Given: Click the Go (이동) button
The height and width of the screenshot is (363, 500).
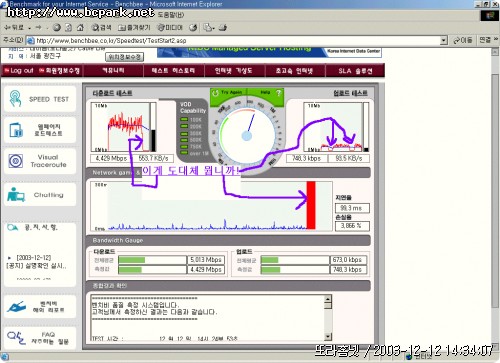Looking at the screenshot, I should [x=463, y=40].
